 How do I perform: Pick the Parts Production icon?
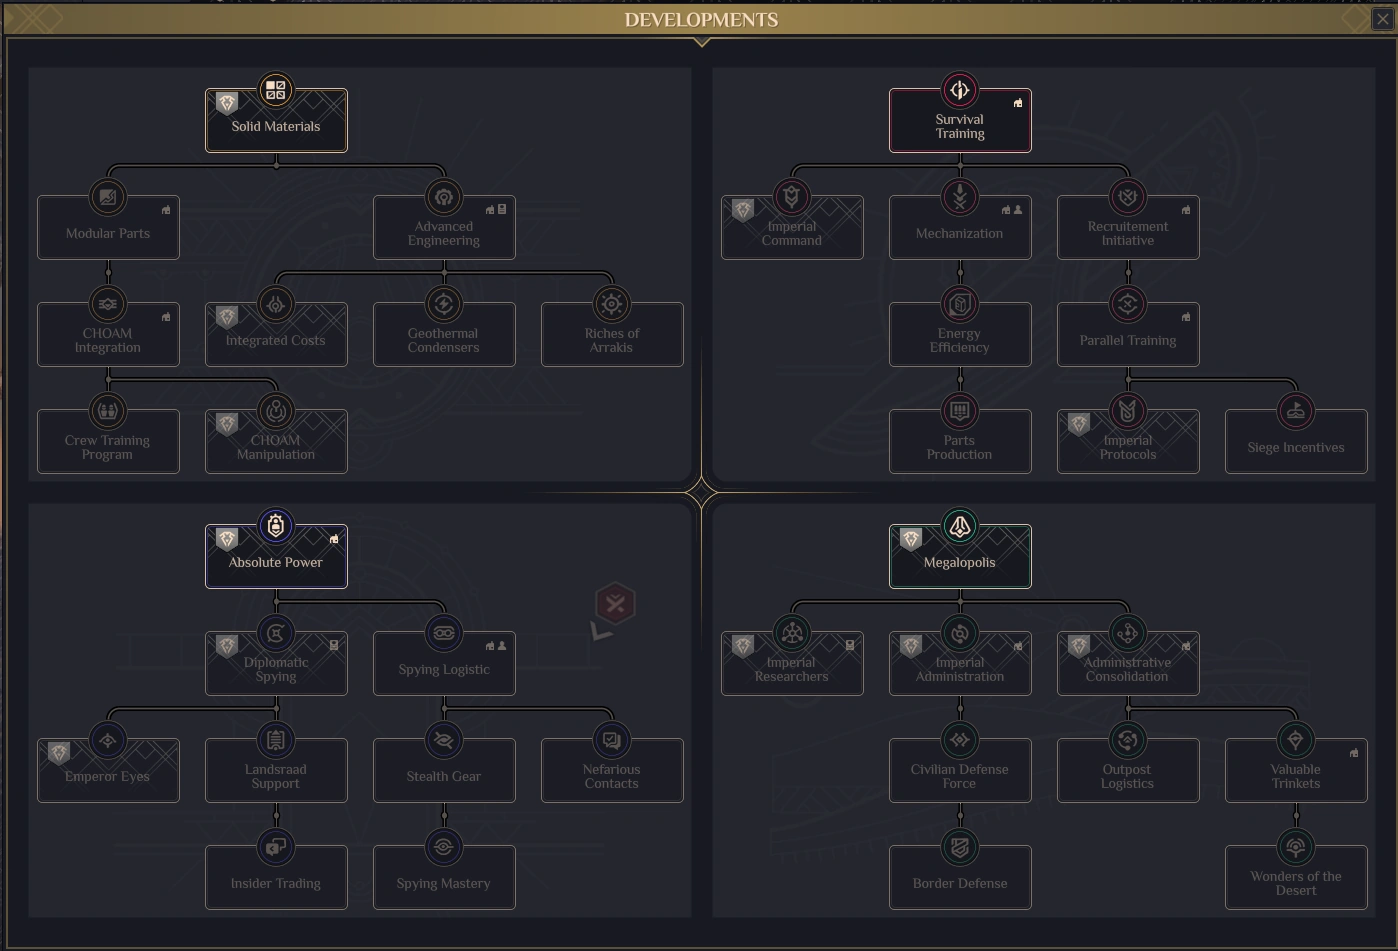click(960, 411)
